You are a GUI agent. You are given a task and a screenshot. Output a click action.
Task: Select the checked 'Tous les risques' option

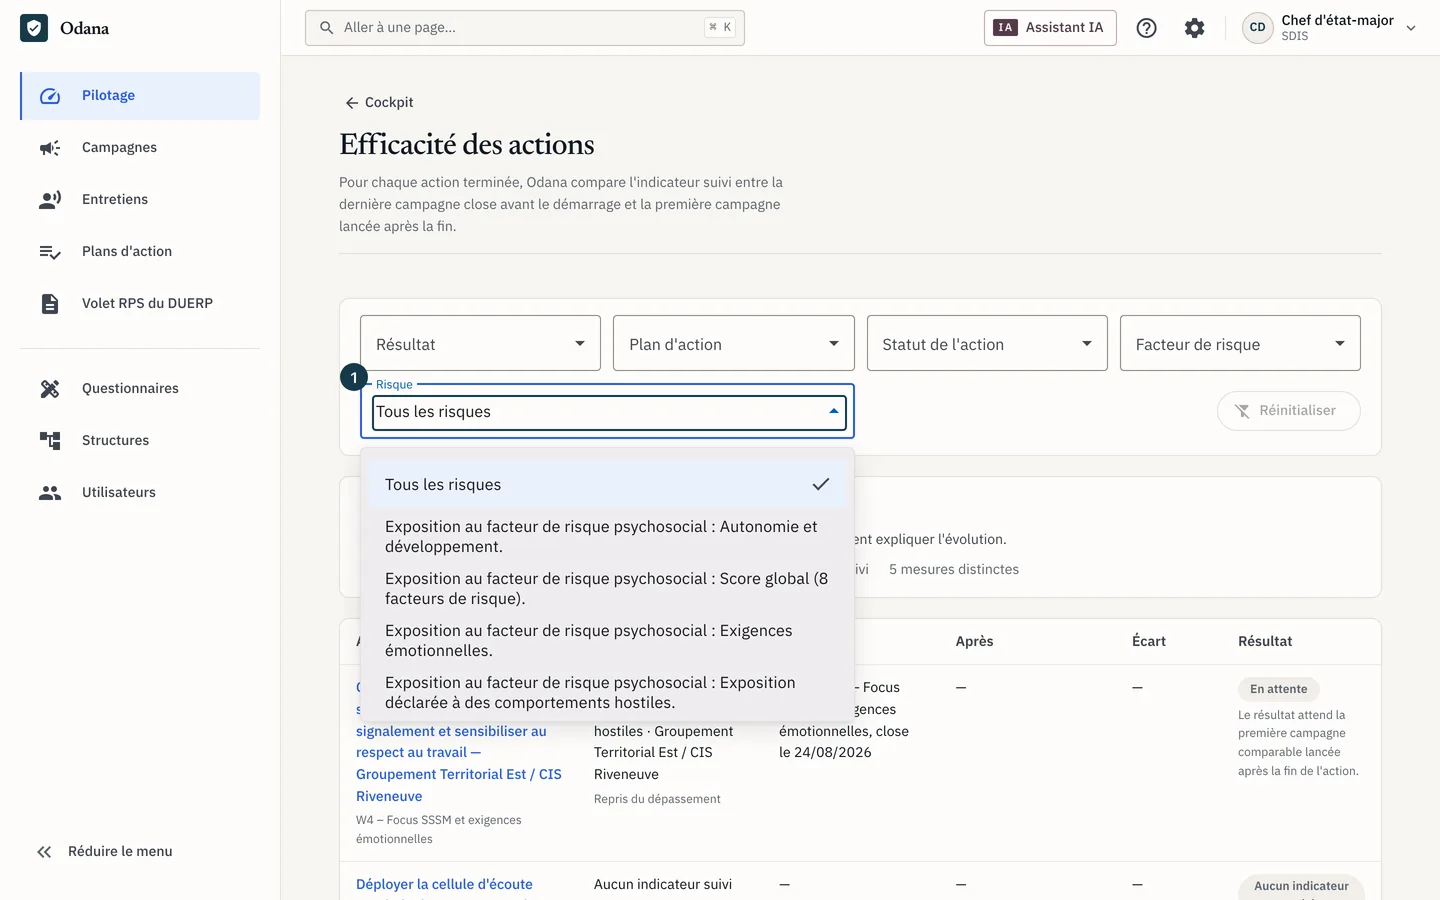click(607, 485)
